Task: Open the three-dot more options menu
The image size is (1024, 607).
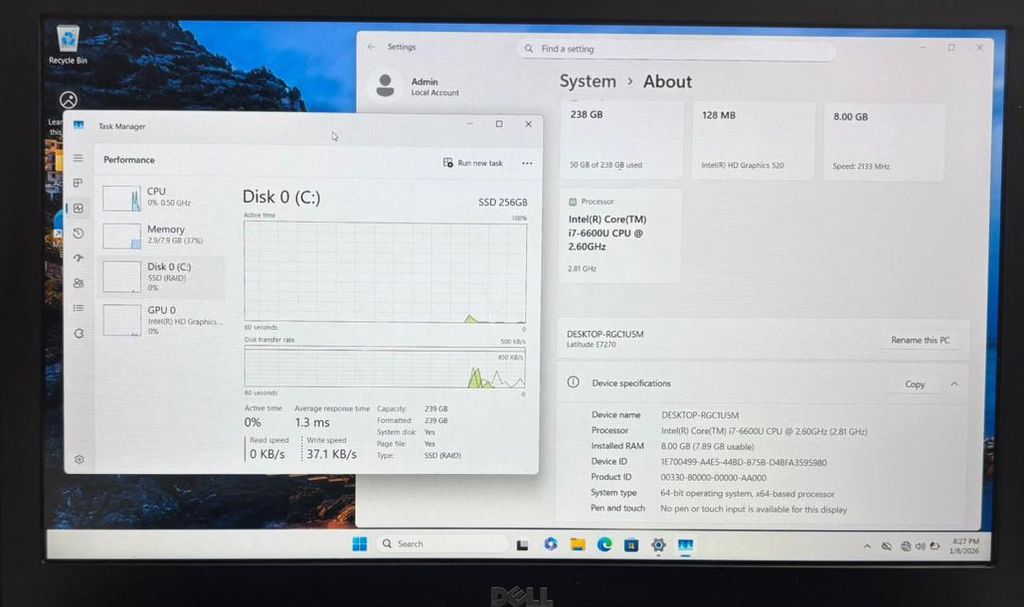Action: tap(527, 163)
